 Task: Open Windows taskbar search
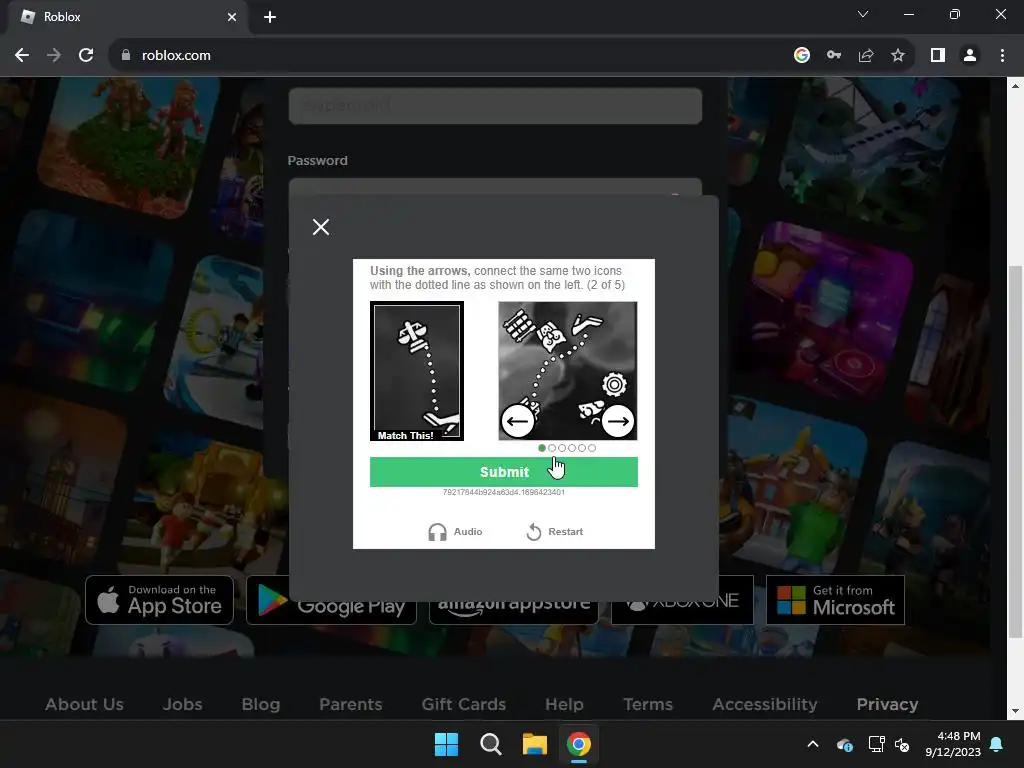click(x=490, y=744)
